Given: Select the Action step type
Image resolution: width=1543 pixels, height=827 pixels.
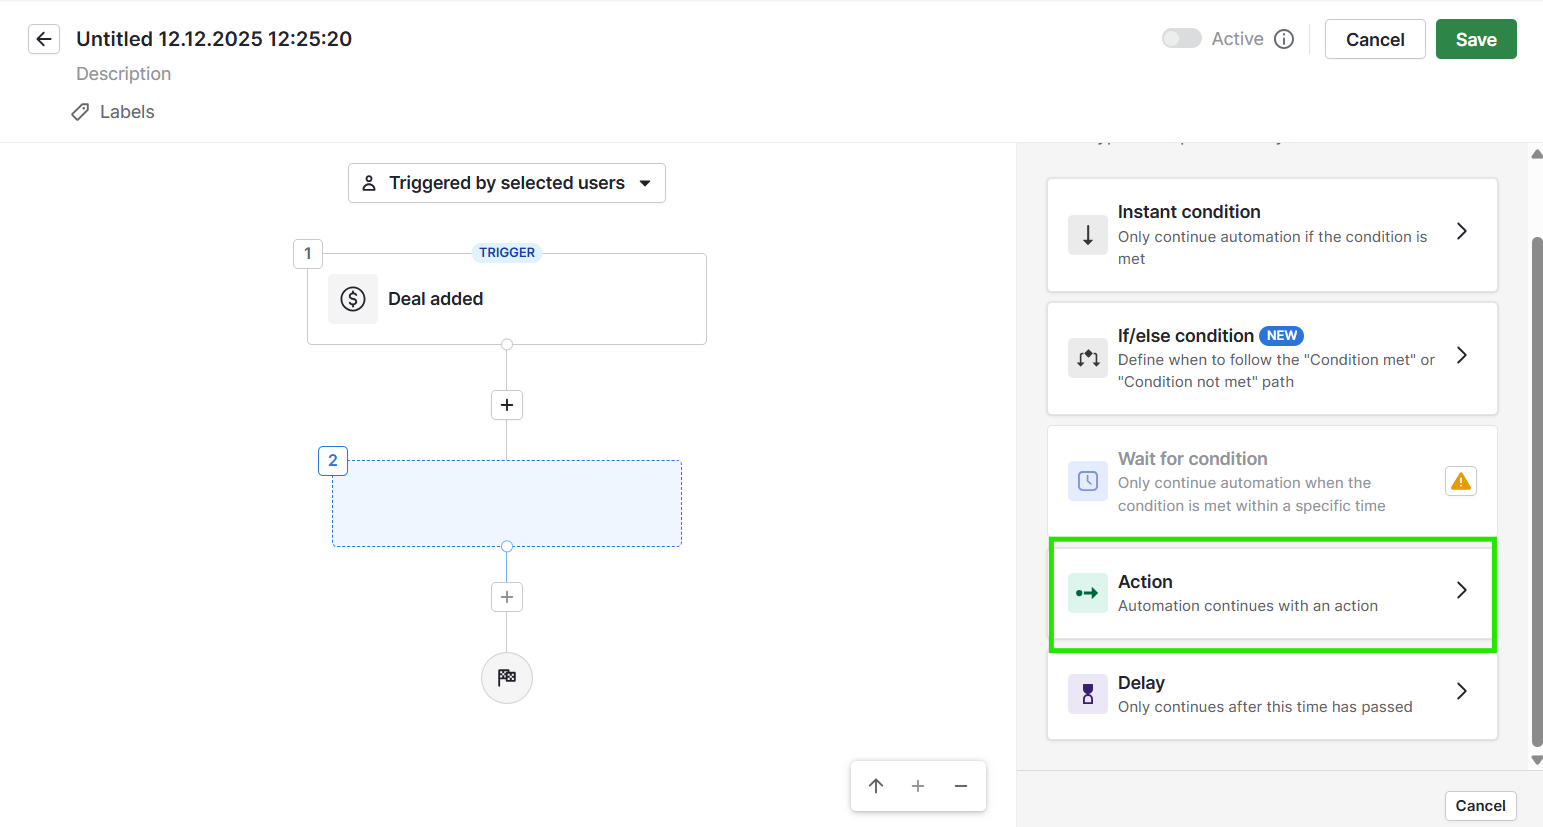Looking at the screenshot, I should 1271,593.
